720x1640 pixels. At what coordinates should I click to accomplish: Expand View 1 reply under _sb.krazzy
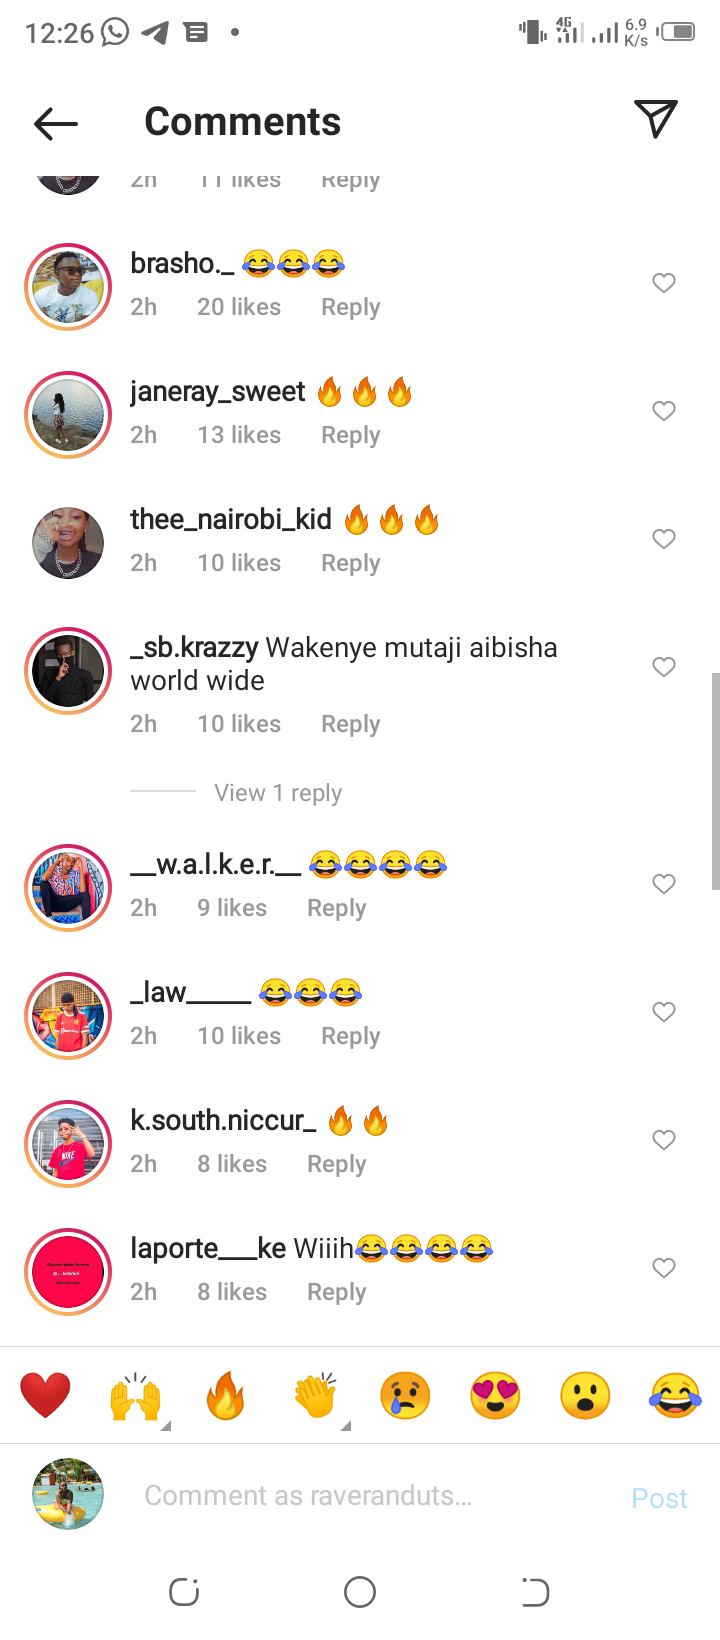pyautogui.click(x=278, y=793)
